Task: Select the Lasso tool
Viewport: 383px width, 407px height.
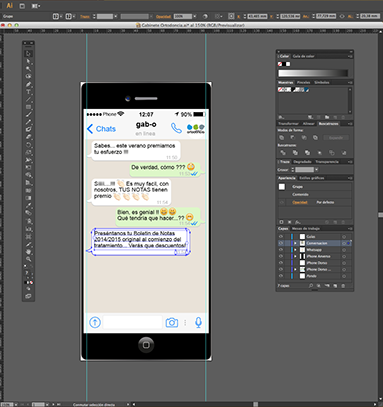Action: (28, 76)
